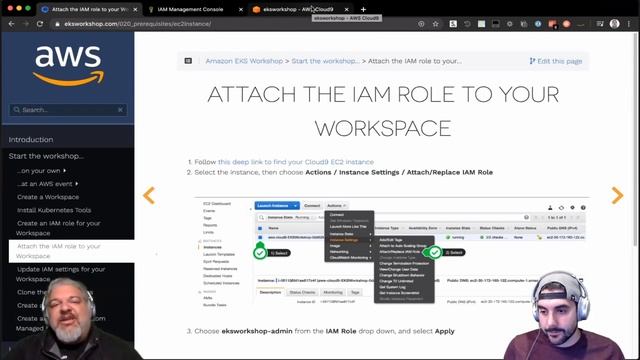This screenshot has height=360, width=640.
Task: Bookmark this page with the star icon
Action: (436, 24)
